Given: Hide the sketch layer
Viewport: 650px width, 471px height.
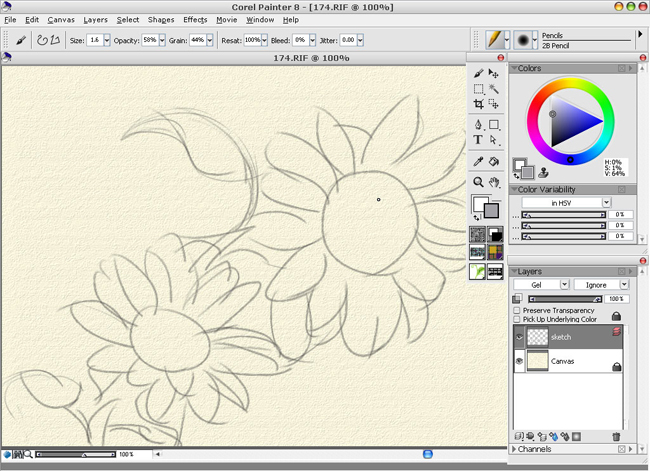Looking at the screenshot, I should [x=519, y=337].
